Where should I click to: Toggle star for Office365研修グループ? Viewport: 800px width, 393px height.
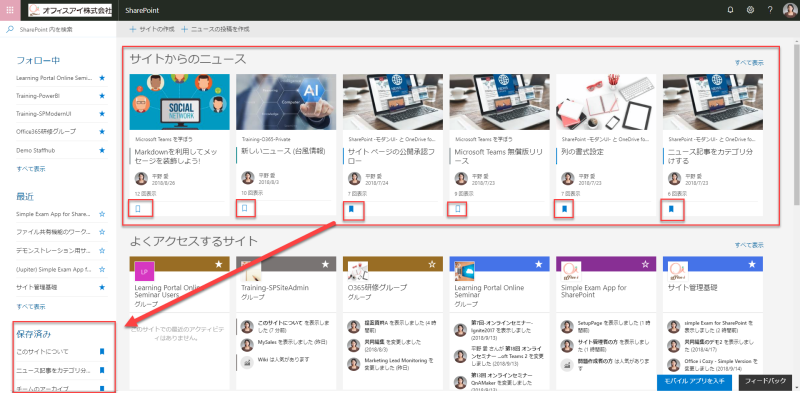click(x=102, y=132)
